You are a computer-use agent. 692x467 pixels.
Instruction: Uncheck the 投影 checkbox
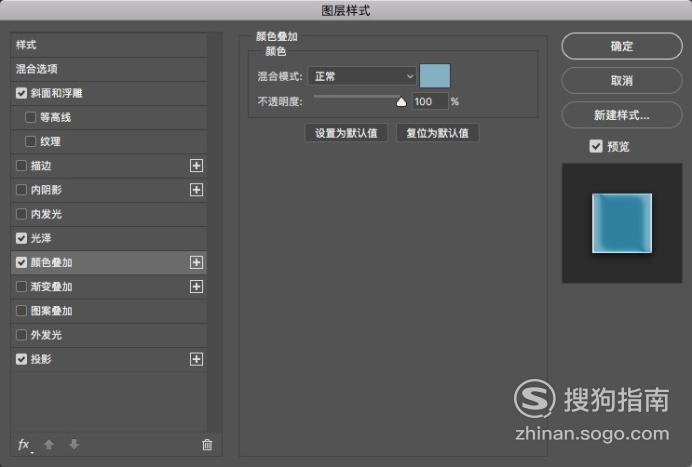tap(21, 359)
